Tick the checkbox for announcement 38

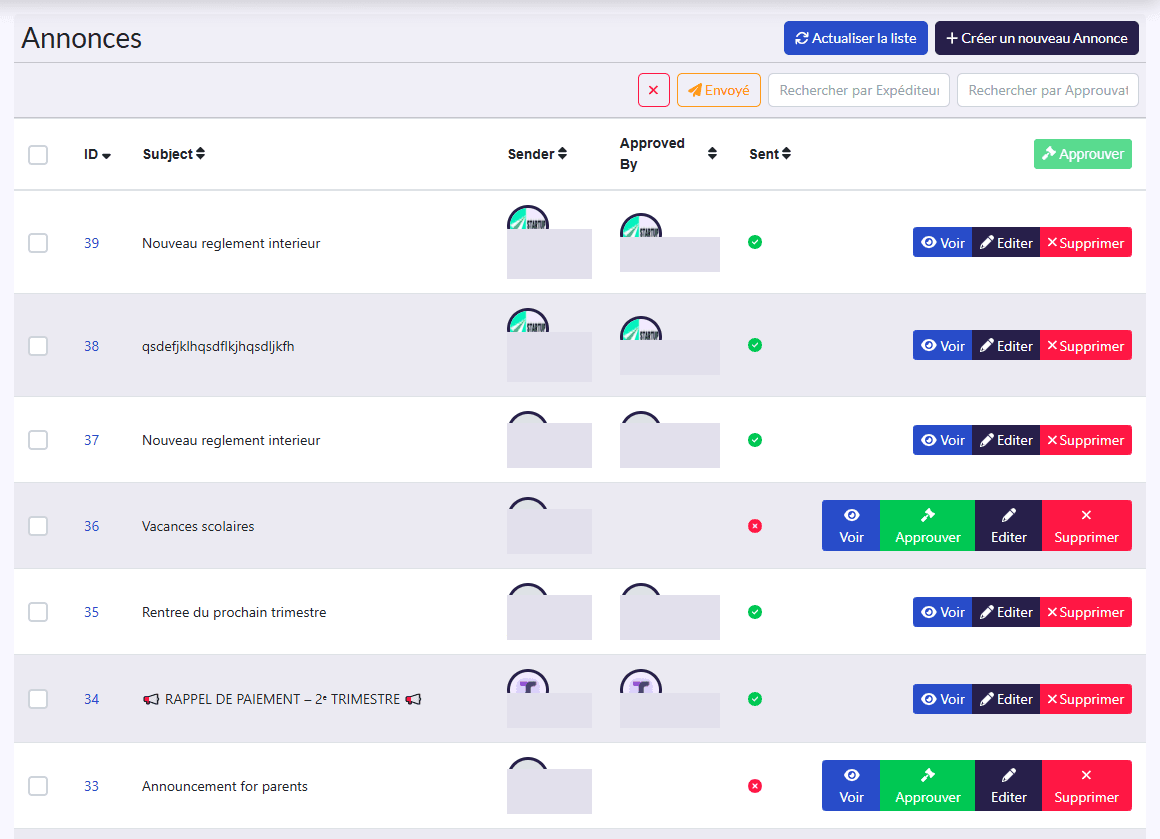pyautogui.click(x=38, y=346)
